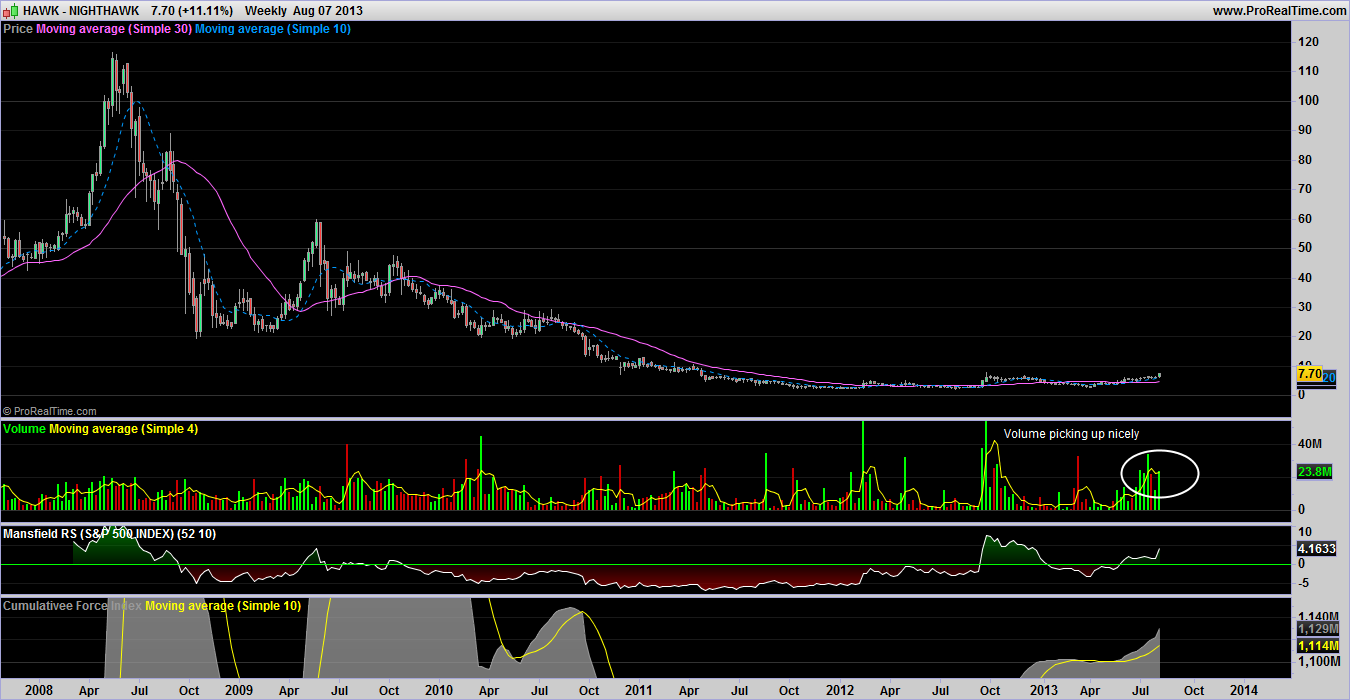This screenshot has height=700, width=1350.
Task: Click the 2013 marker on time axis
Action: (1043, 690)
